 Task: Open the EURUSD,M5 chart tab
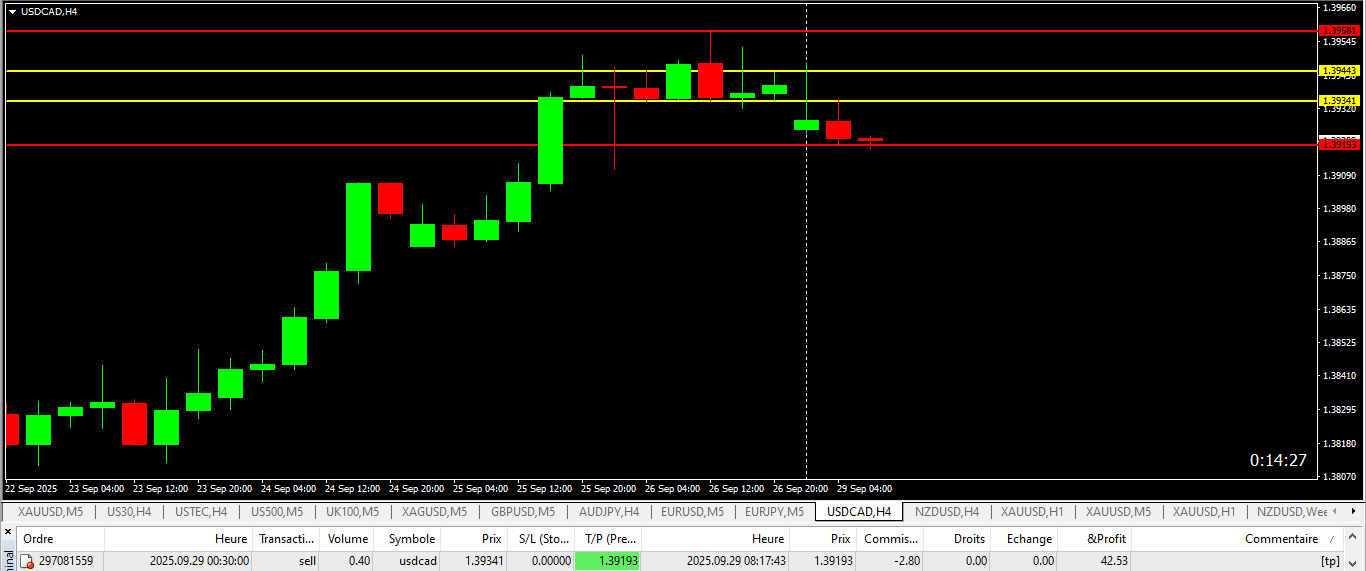(x=693, y=512)
